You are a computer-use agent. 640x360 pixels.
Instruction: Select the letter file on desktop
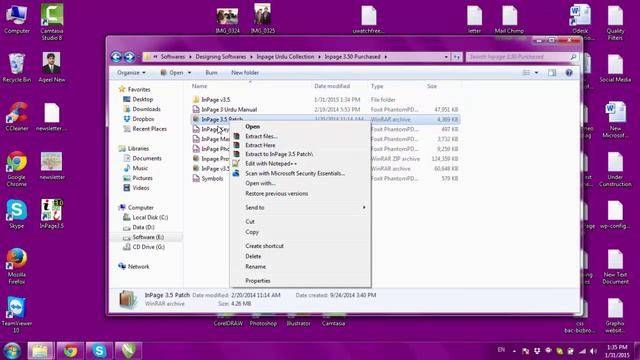pos(474,19)
